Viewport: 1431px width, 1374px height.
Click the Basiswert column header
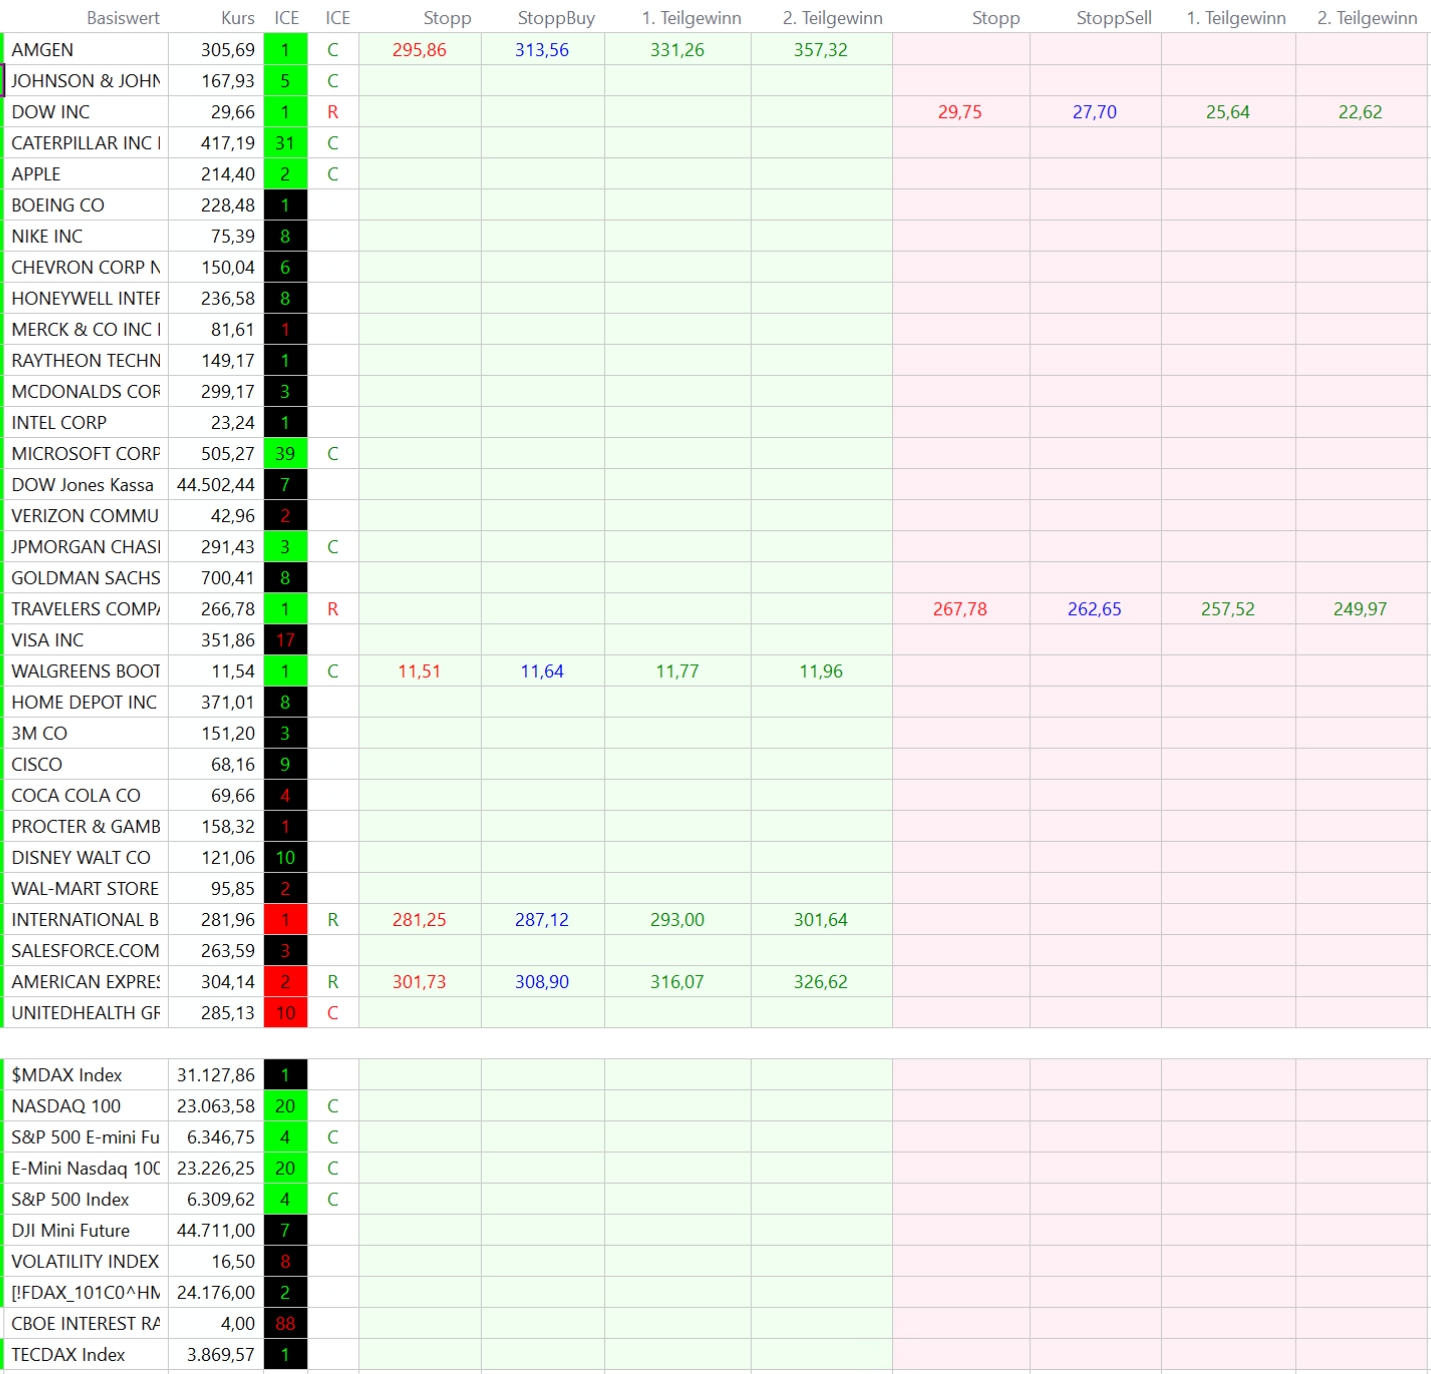tap(122, 18)
